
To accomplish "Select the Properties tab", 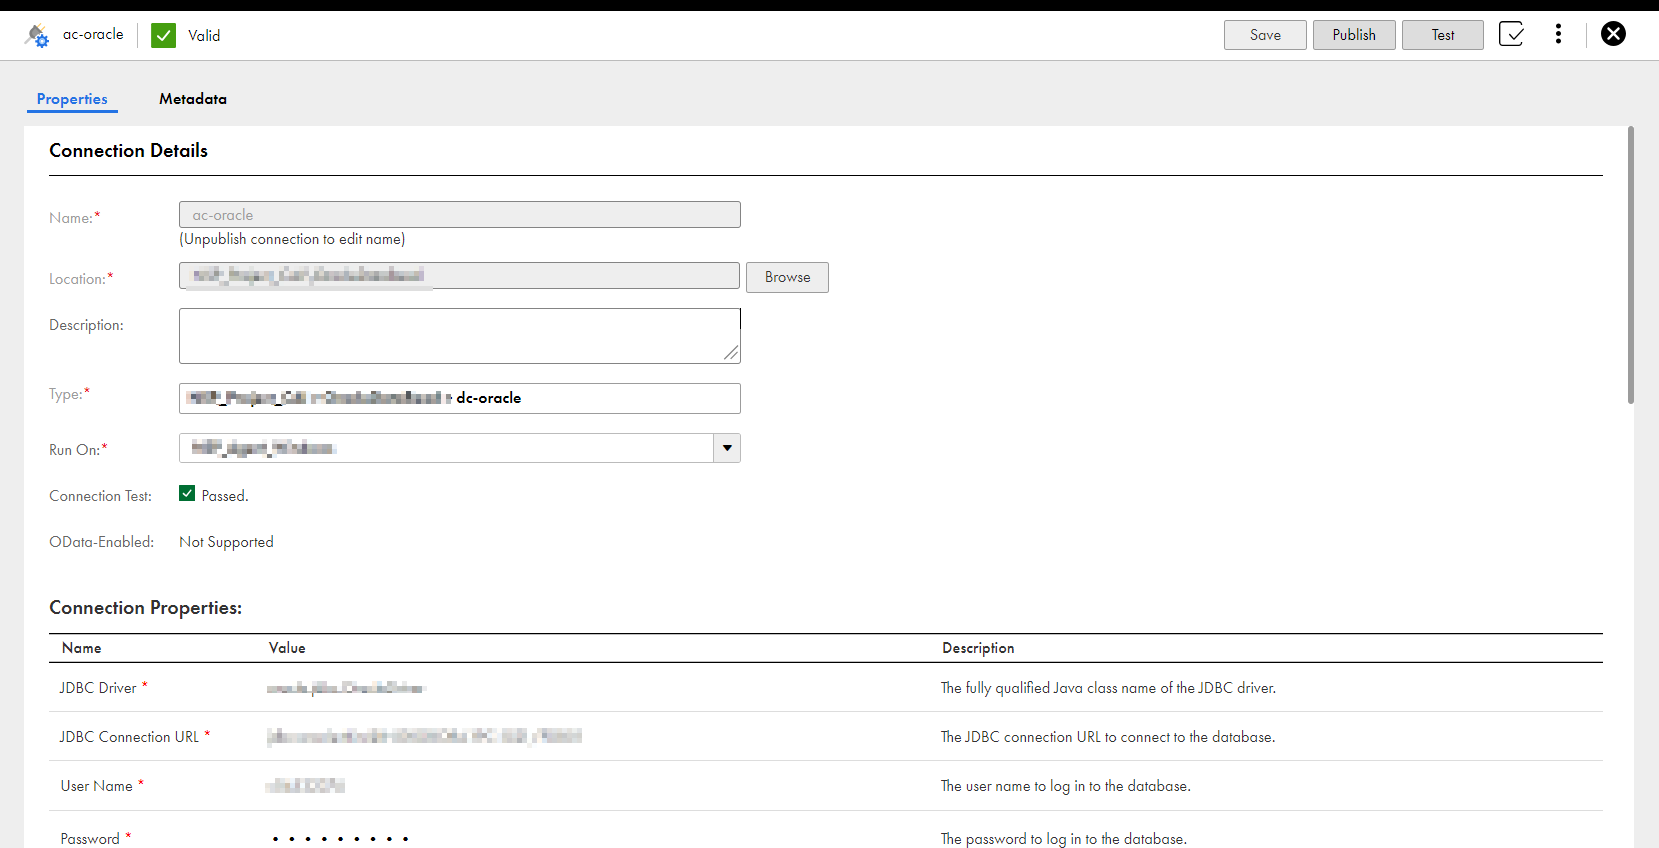I will 72,99.
